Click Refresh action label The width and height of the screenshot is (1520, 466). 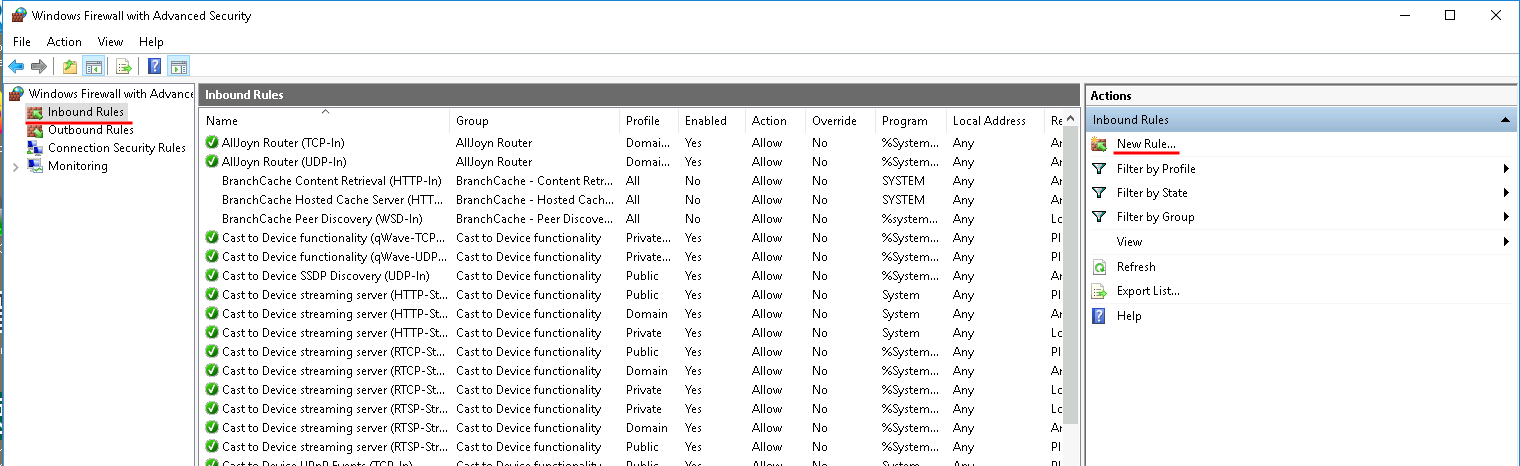[1136, 267]
